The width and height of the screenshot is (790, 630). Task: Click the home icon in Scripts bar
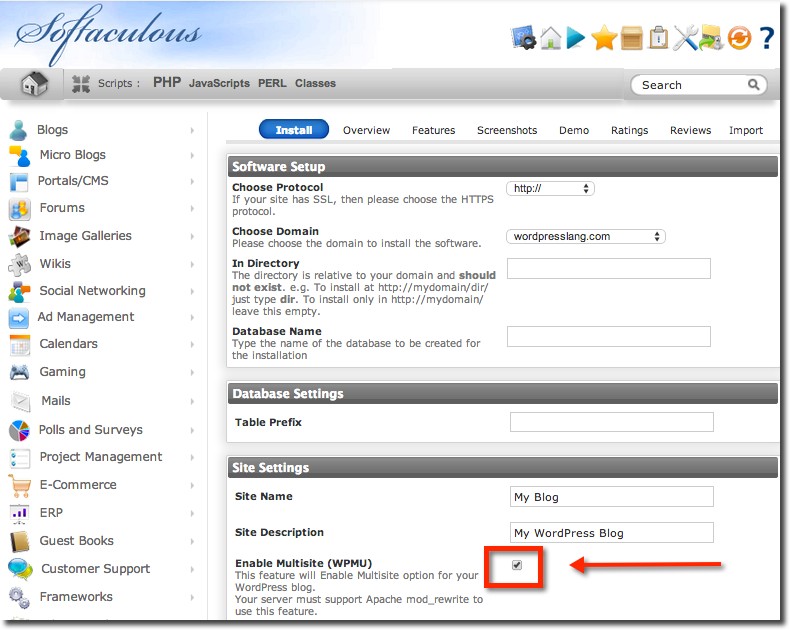[34, 84]
